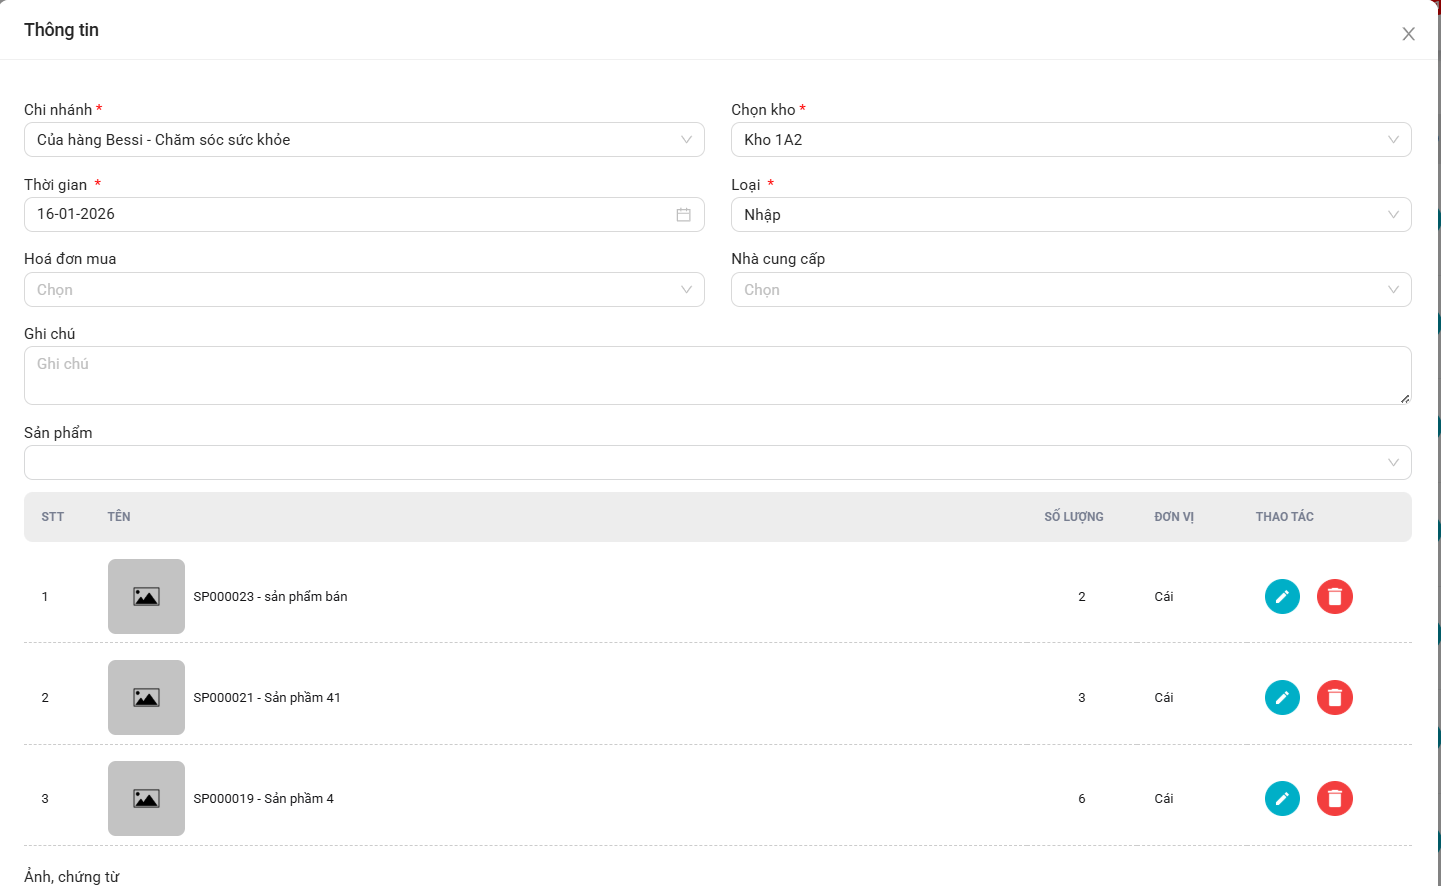Edit product SP000023 with pencil icon
The width and height of the screenshot is (1441, 886).
(x=1282, y=597)
